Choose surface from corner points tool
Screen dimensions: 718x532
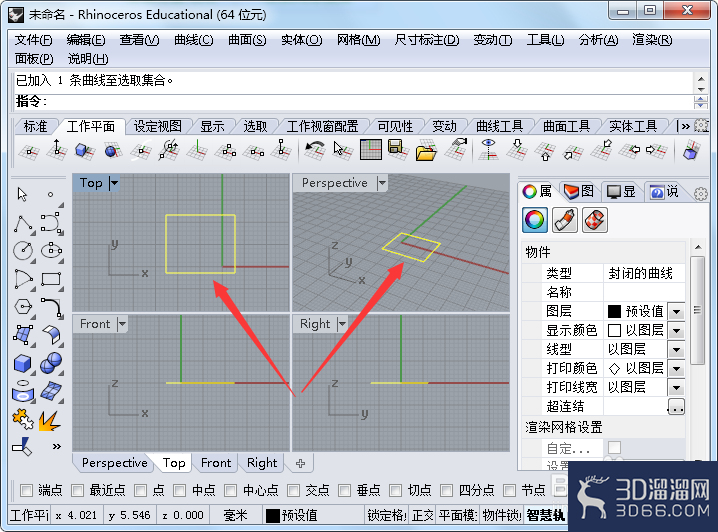(23, 335)
